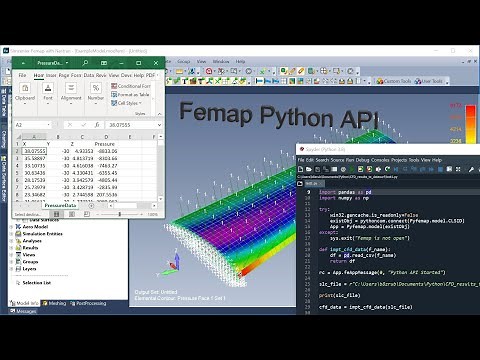Expand the Excel formula bar chevron
Screen dimensions: 480x360
159,125
